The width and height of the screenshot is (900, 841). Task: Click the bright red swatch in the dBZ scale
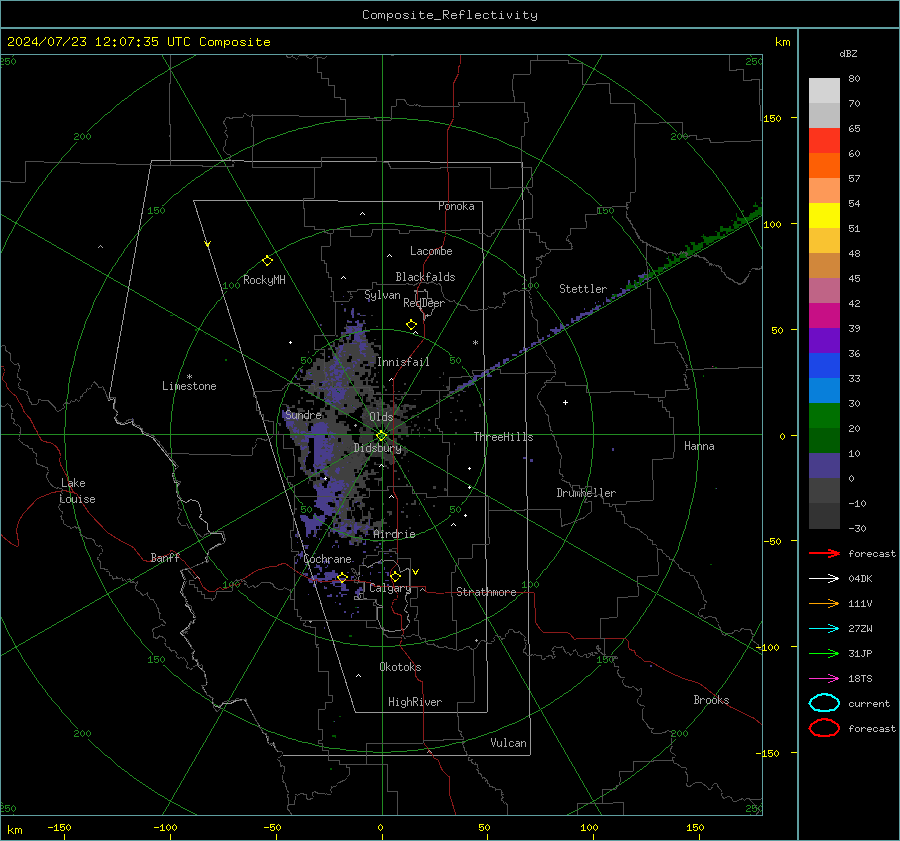(x=824, y=141)
